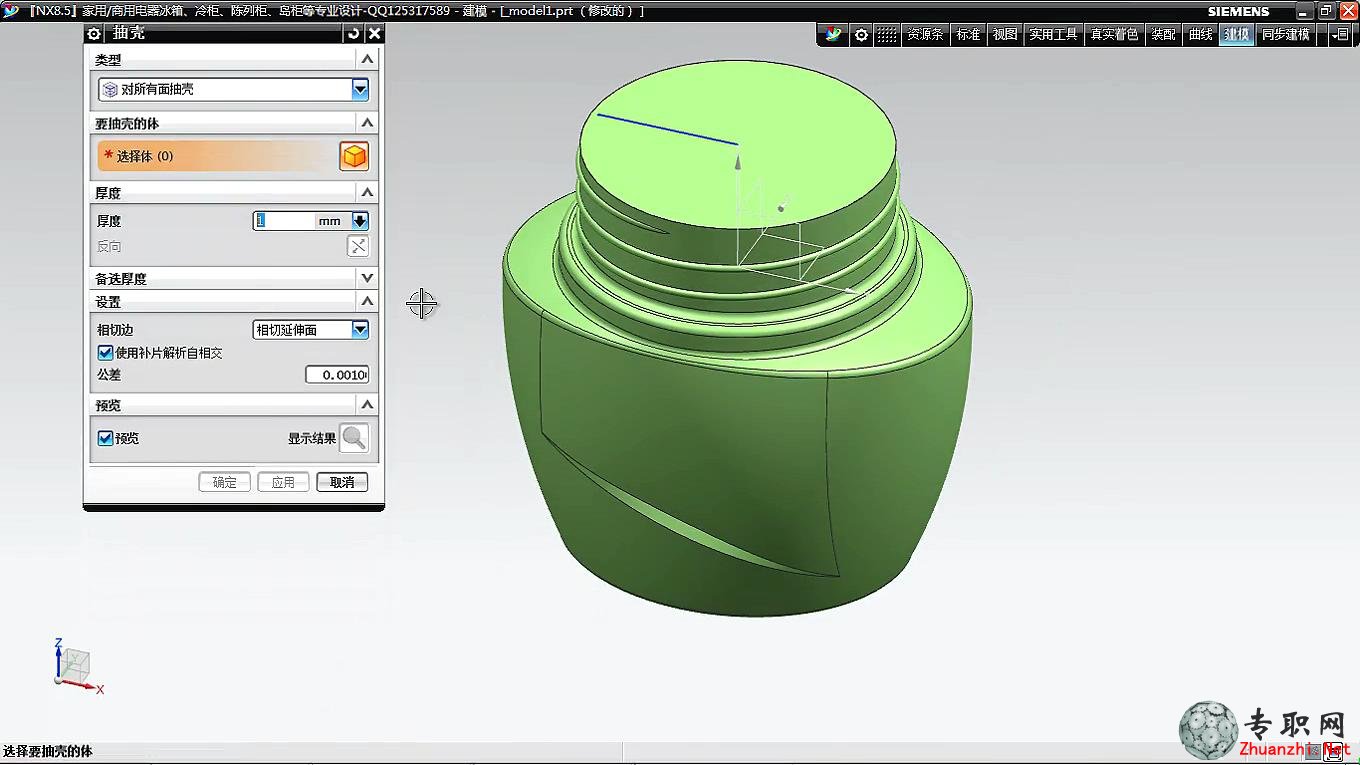This screenshot has width=1360, height=765.
Task: Collapse the 类型 section
Action: click(367, 60)
